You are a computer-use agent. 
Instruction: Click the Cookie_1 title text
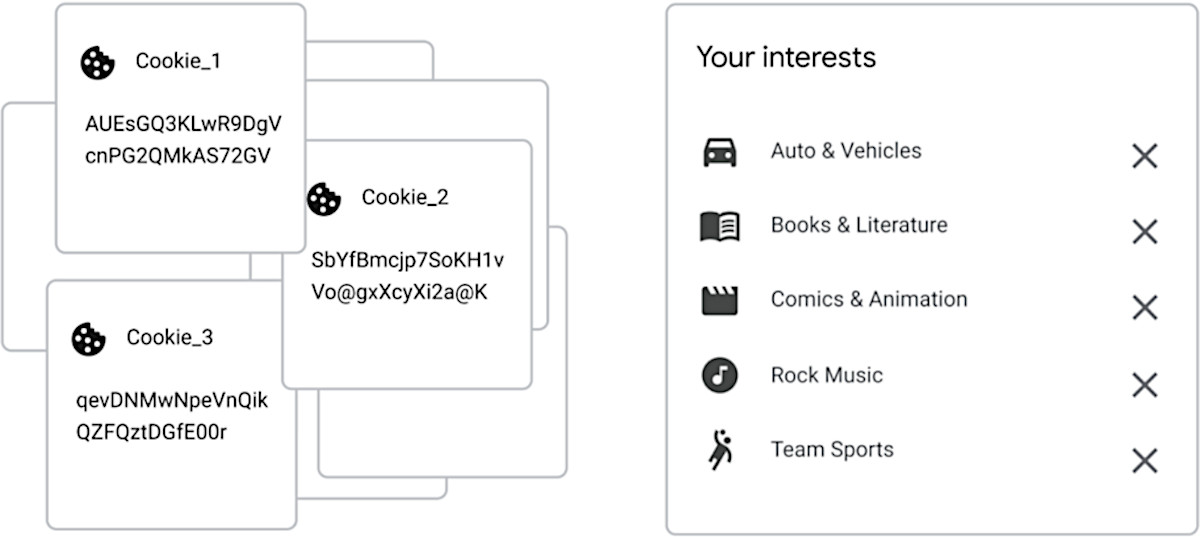(178, 61)
